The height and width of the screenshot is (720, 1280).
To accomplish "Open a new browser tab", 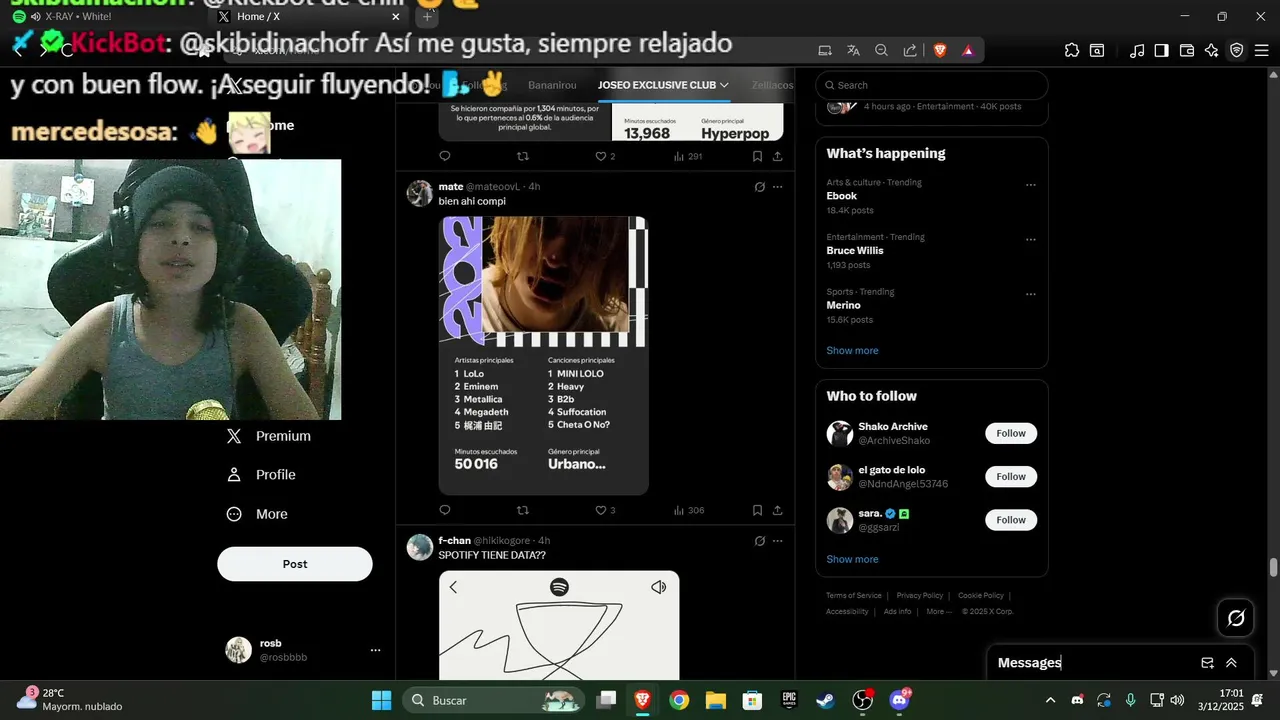I will point(427,17).
